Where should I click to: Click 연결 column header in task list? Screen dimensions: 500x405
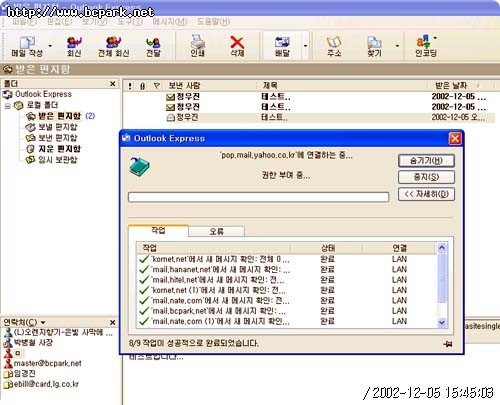point(399,248)
